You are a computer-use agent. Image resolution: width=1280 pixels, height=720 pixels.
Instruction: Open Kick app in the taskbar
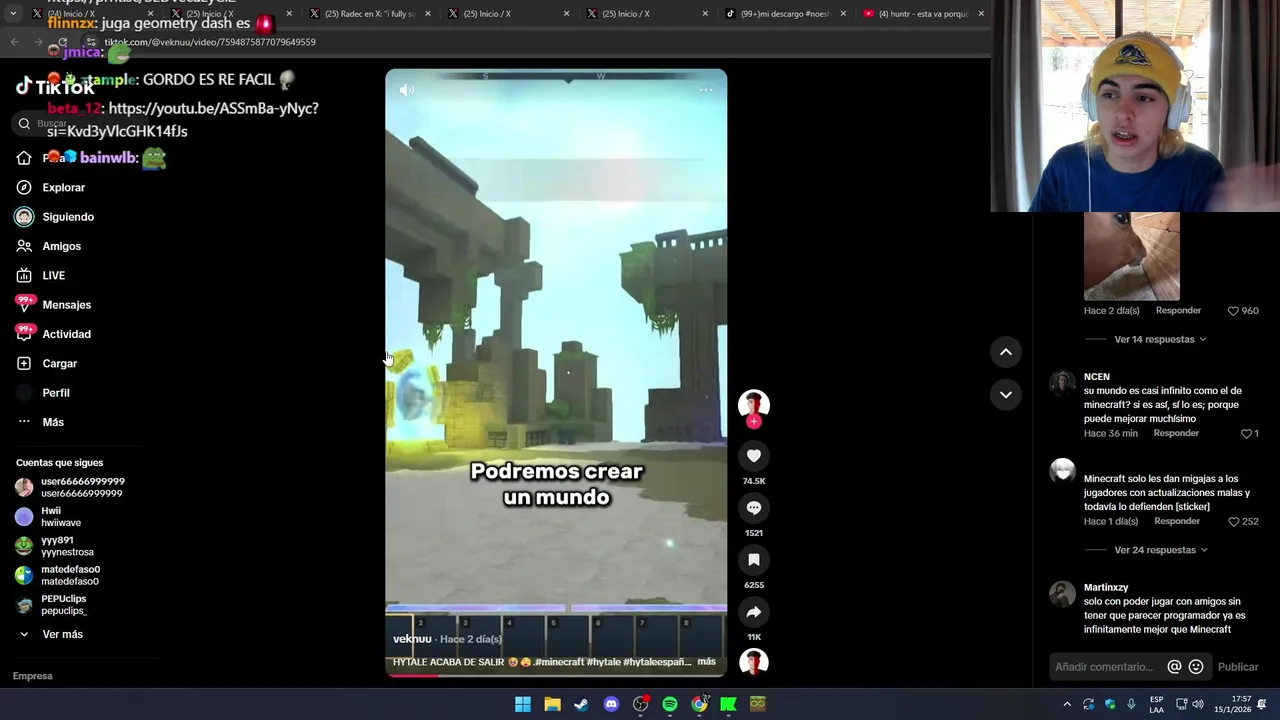pyautogui.click(x=728, y=704)
